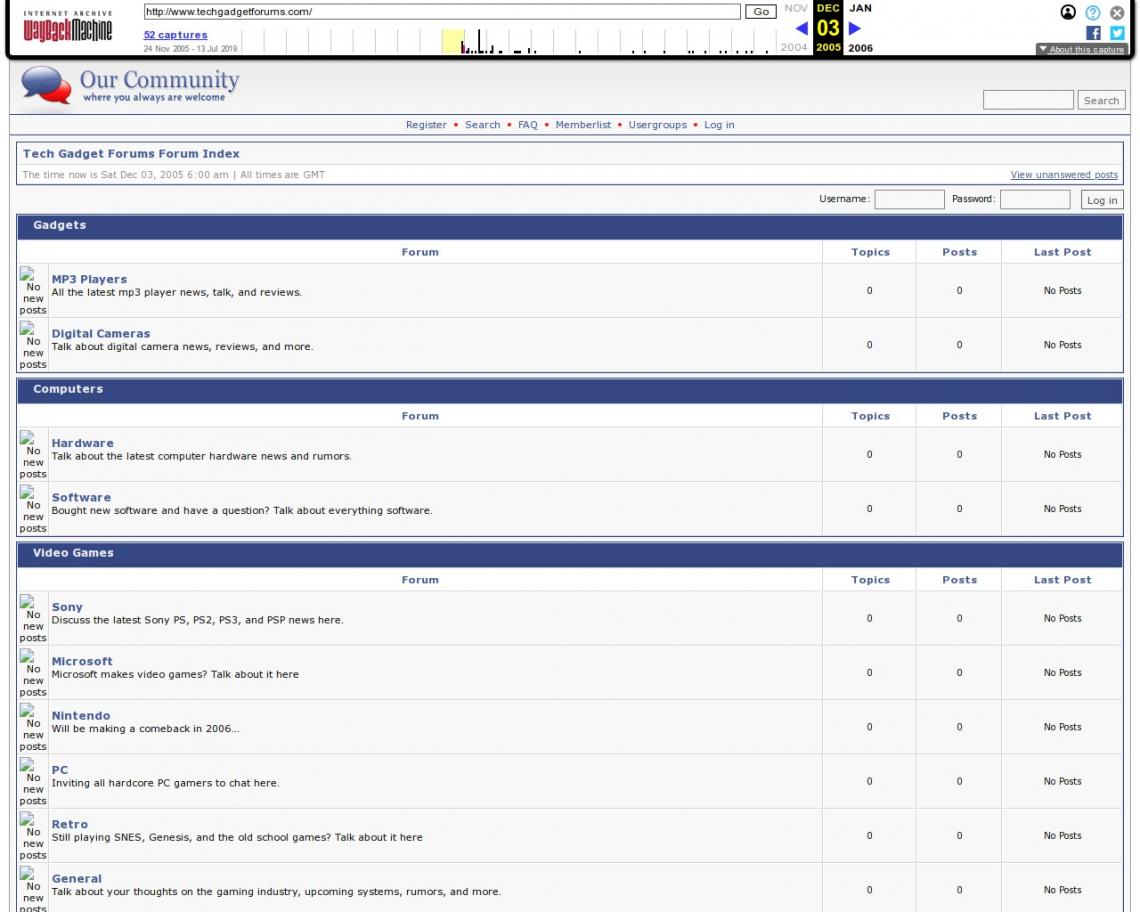Share capture on Facebook icon
1140x912 pixels.
tap(1093, 33)
